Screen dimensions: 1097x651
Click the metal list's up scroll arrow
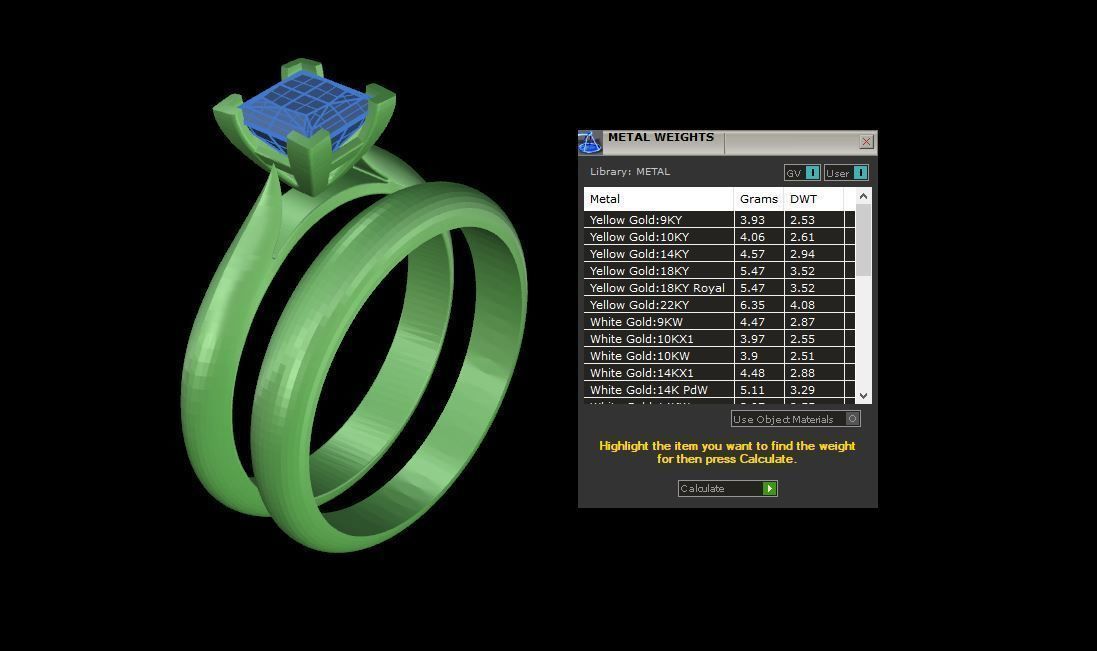point(863,196)
